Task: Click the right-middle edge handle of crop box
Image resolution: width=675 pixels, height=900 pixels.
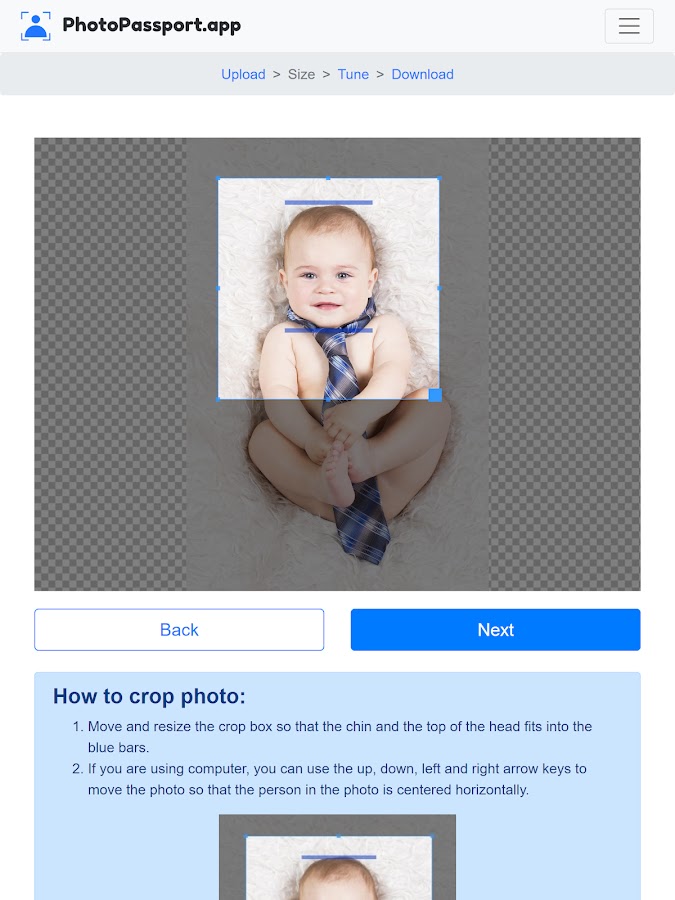Action: [440, 289]
